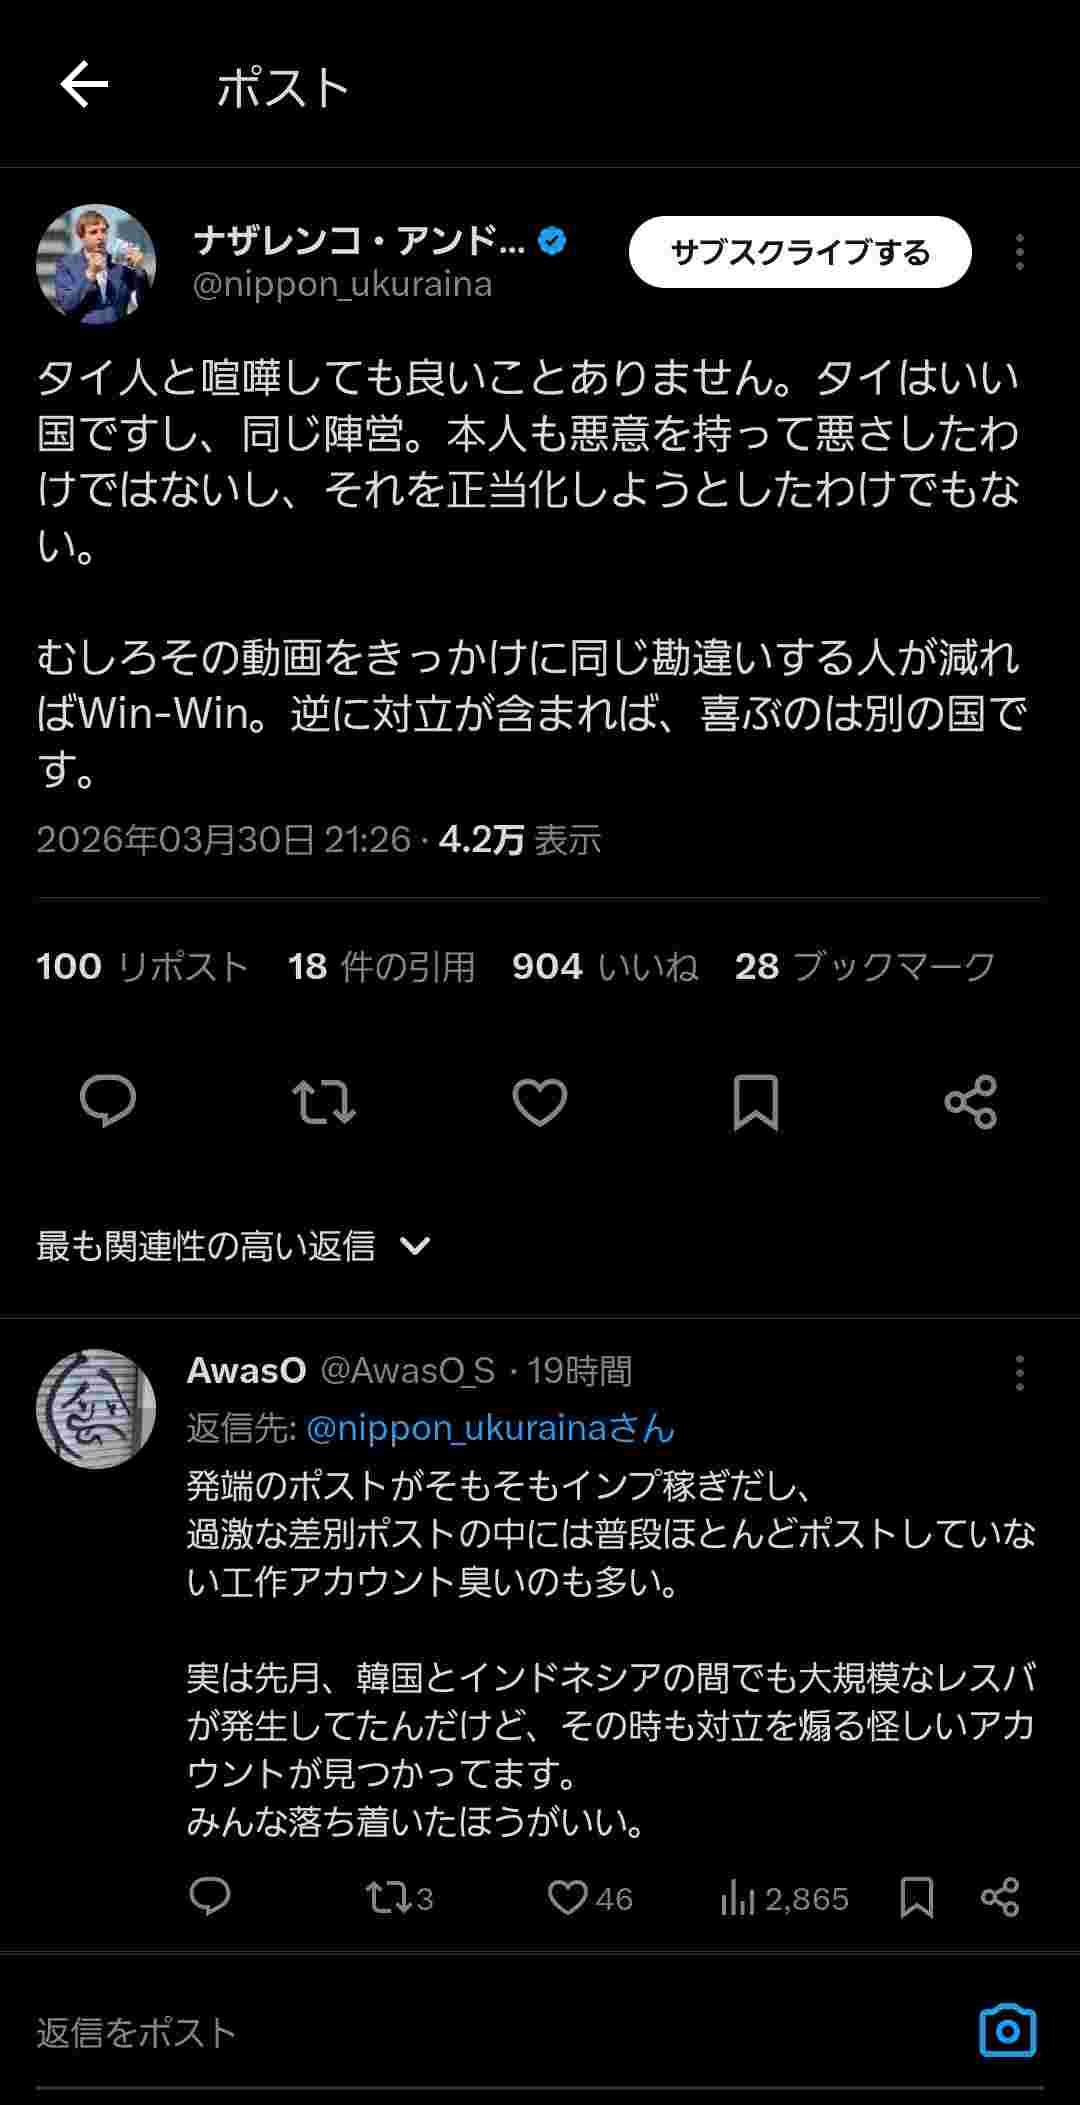This screenshot has width=1080, height=2105.
Task: Tap the サブスクライブする button
Action: point(800,252)
